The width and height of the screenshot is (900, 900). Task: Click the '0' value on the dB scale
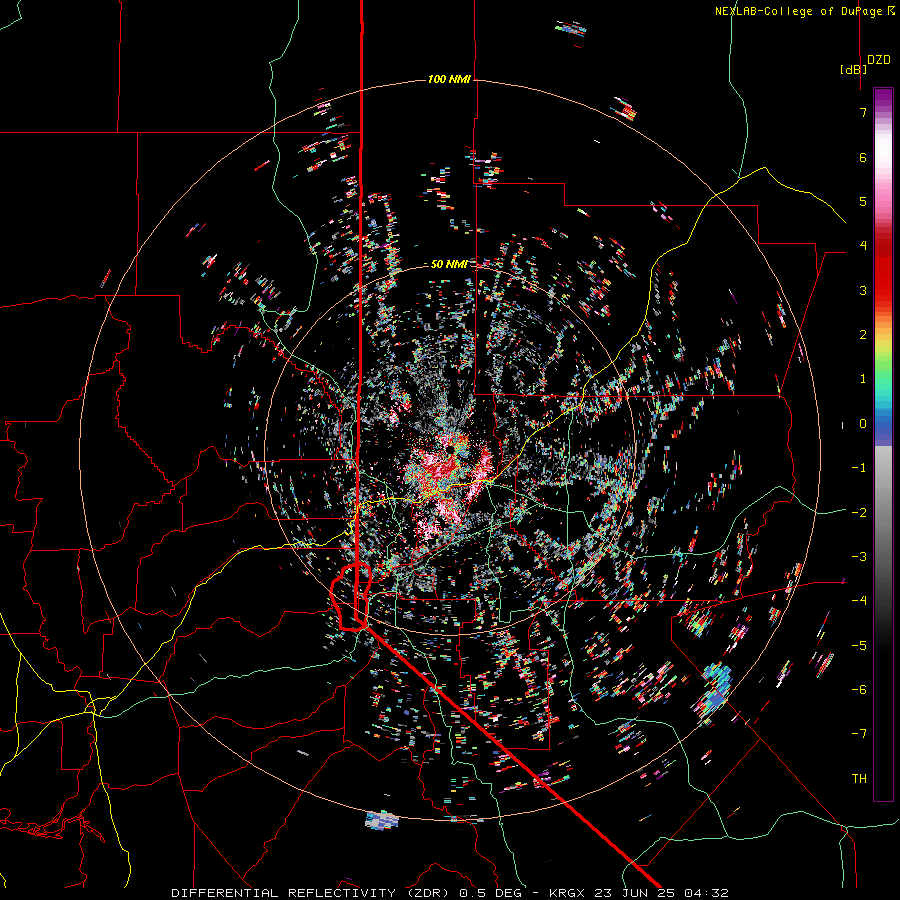click(863, 424)
